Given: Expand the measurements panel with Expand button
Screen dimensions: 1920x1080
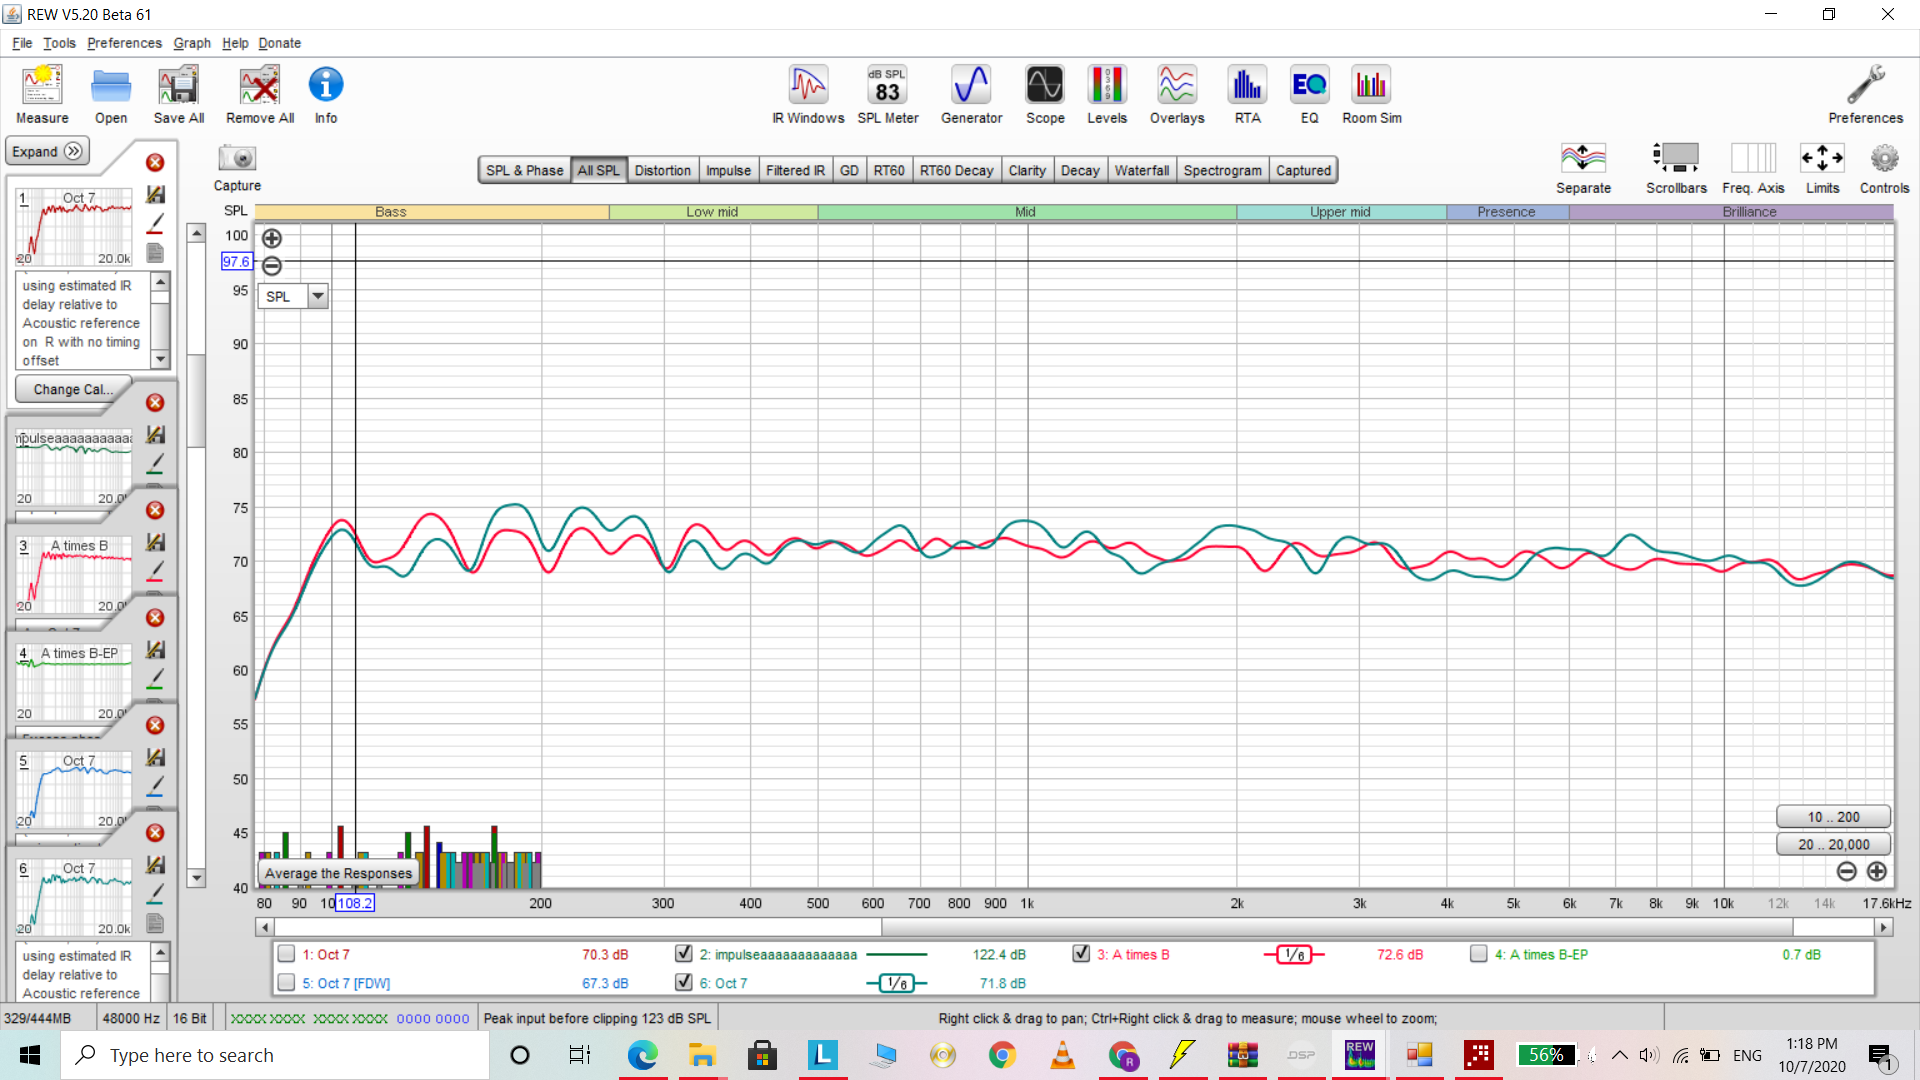Looking at the screenshot, I should tap(47, 151).
